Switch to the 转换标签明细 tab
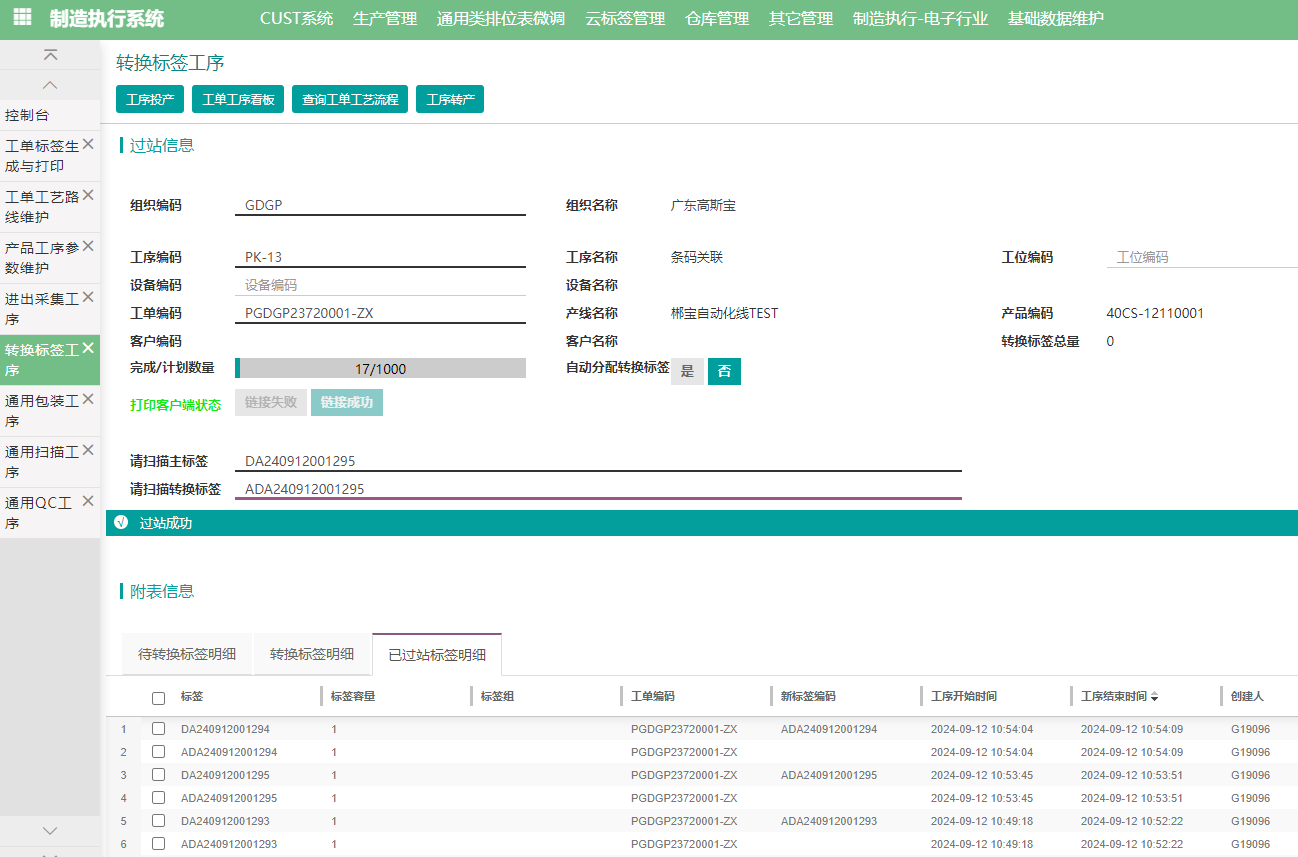 (x=312, y=654)
